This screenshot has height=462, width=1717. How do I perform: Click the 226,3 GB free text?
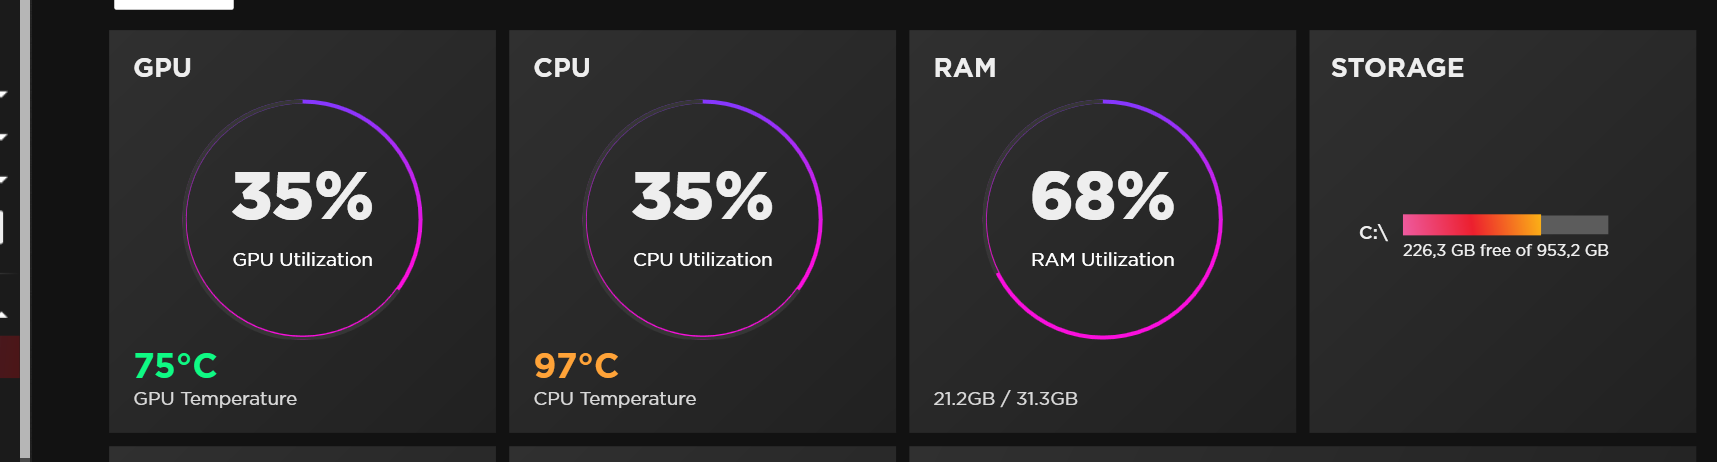pyautogui.click(x=1505, y=251)
